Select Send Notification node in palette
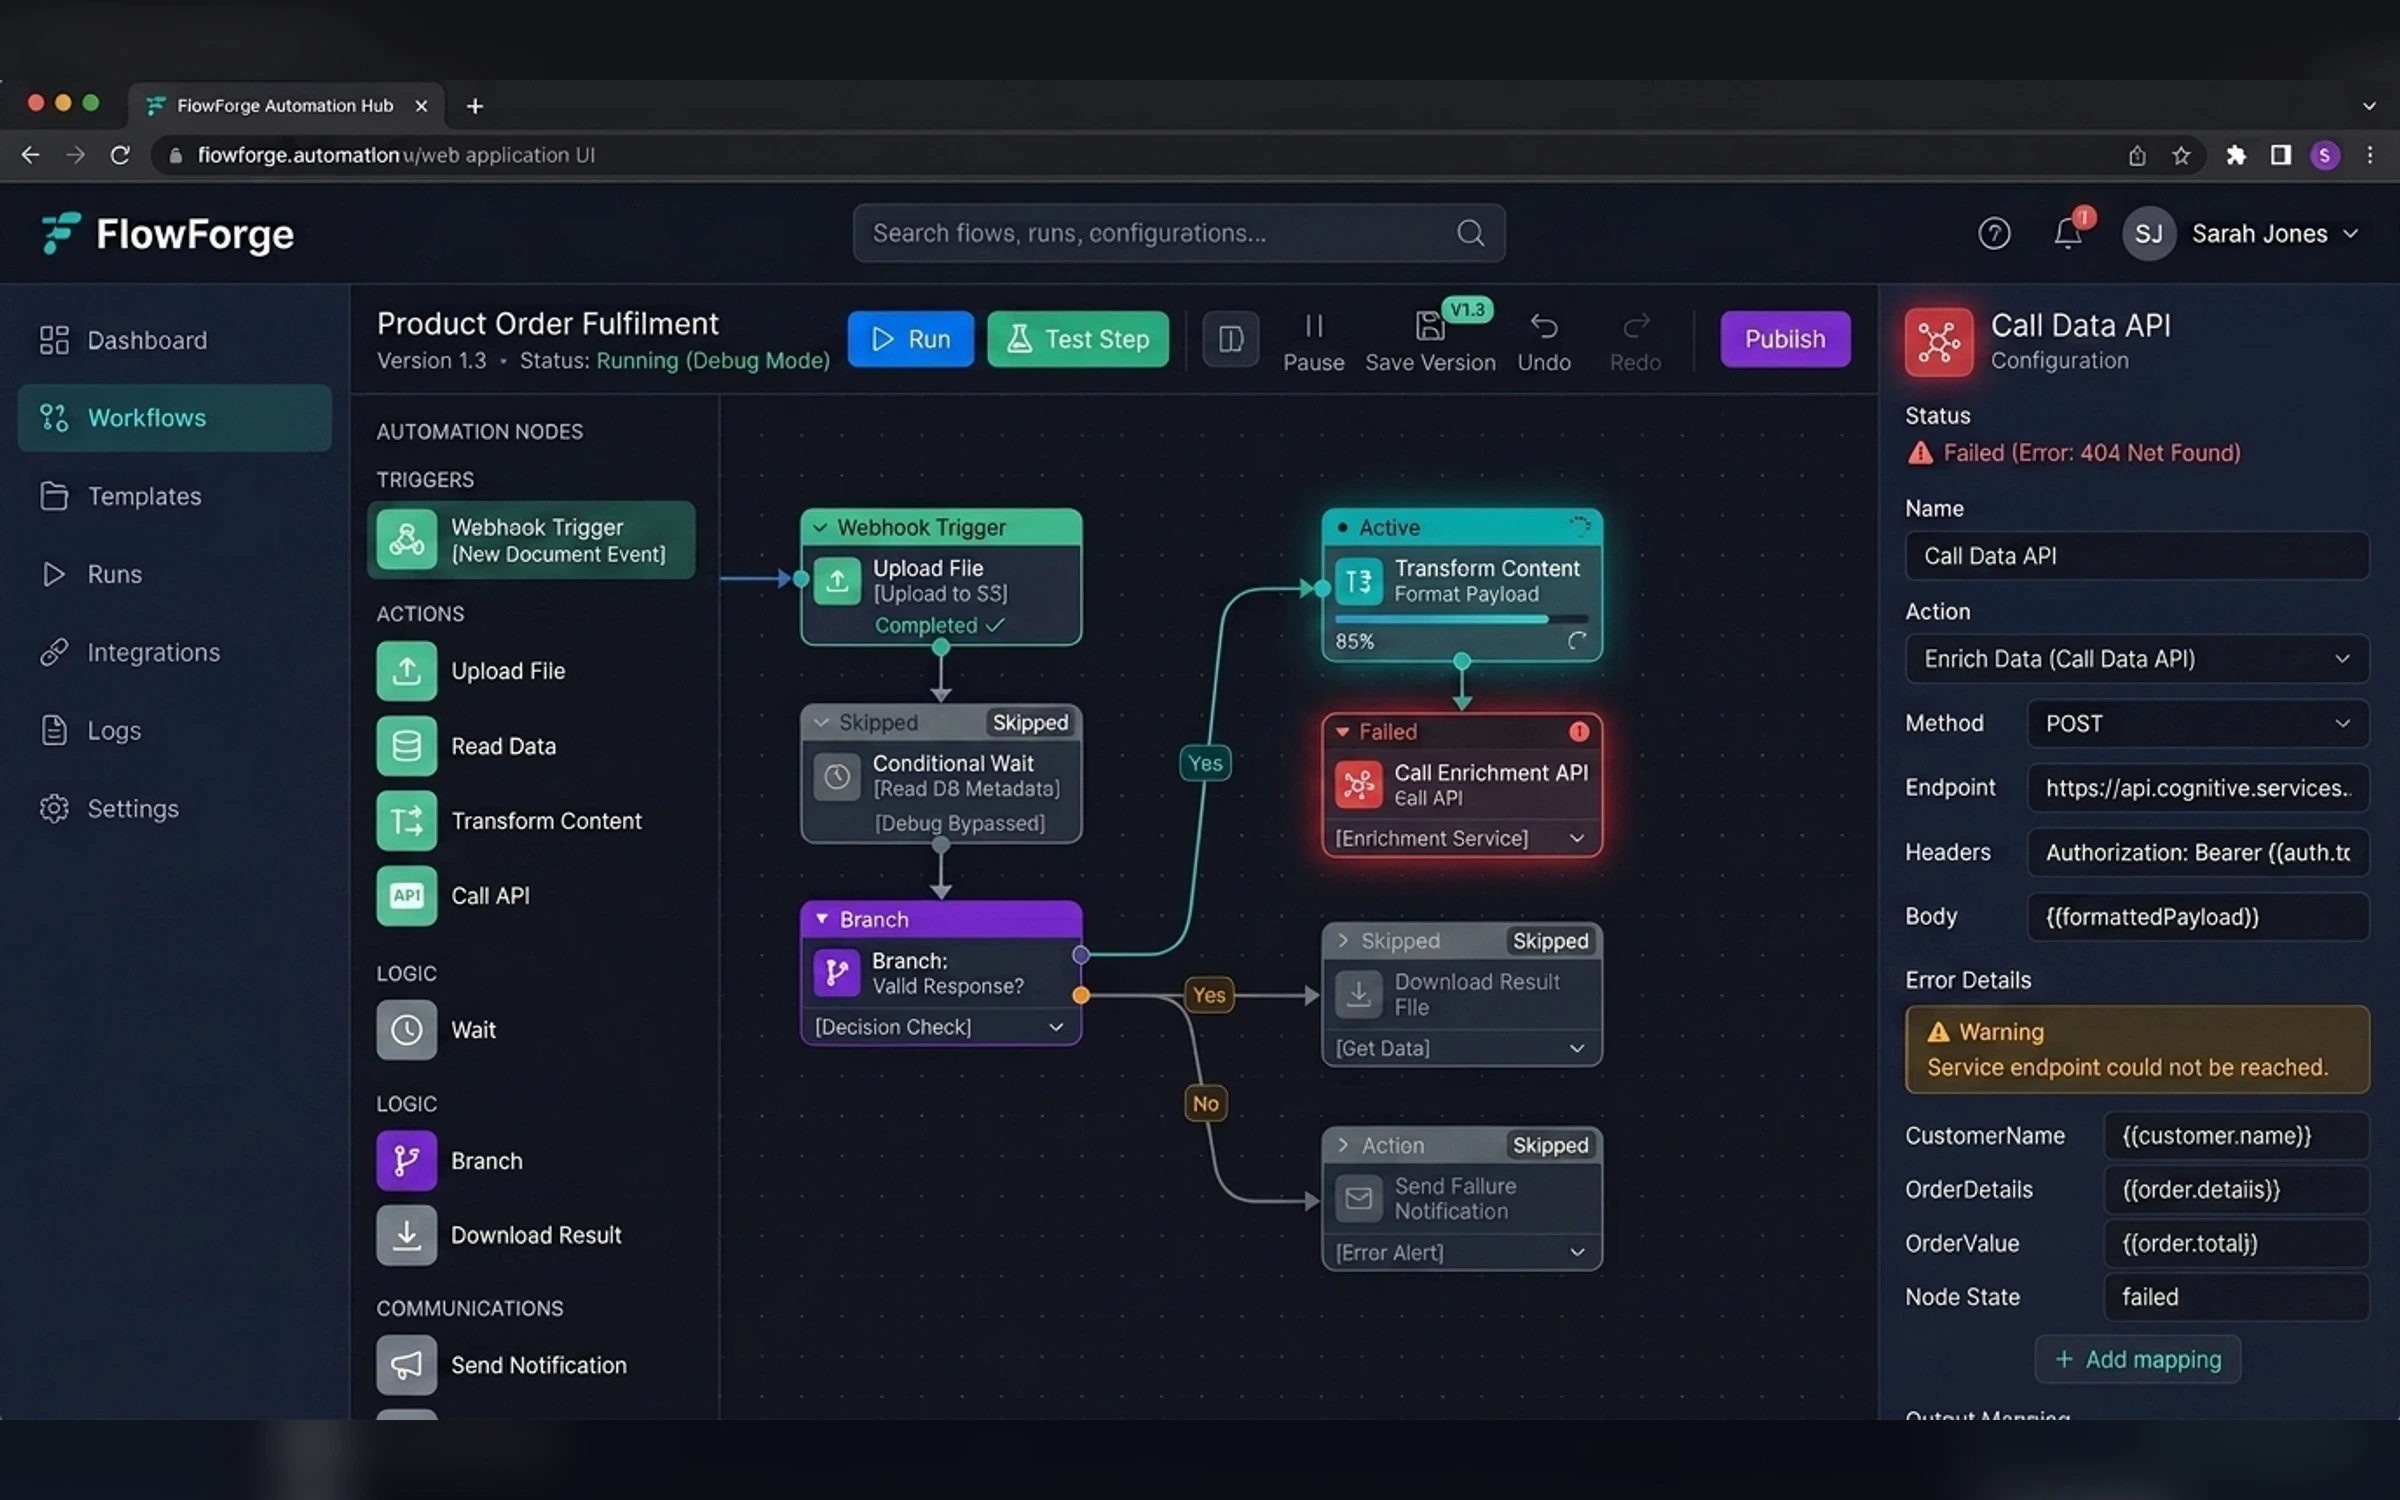The height and width of the screenshot is (1500, 2400). click(530, 1365)
